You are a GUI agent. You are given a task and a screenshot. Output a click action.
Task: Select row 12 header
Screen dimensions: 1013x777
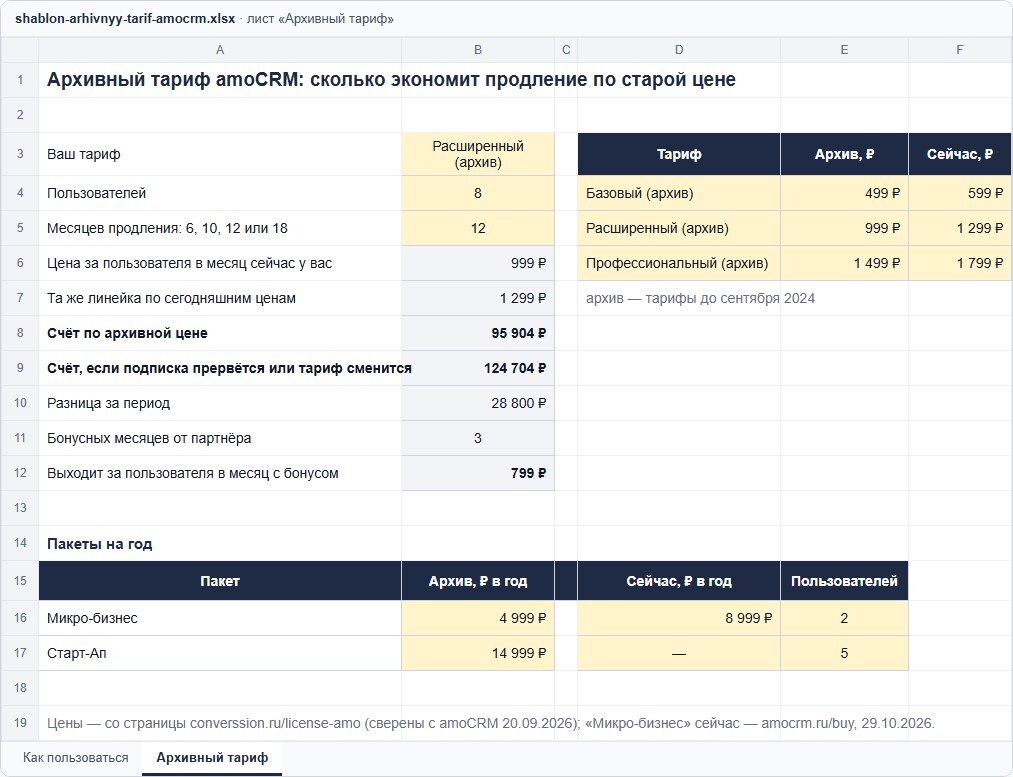pyautogui.click(x=20, y=473)
